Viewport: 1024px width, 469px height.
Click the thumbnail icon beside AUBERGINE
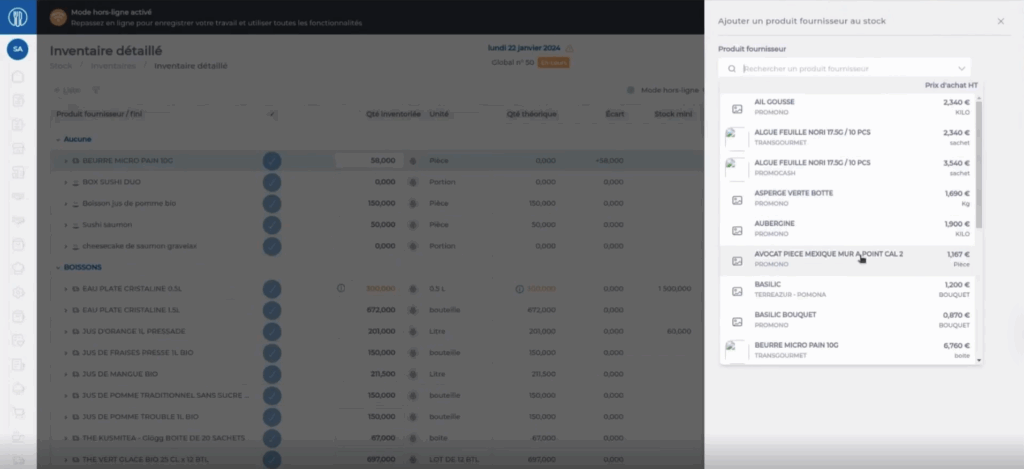[737, 230]
